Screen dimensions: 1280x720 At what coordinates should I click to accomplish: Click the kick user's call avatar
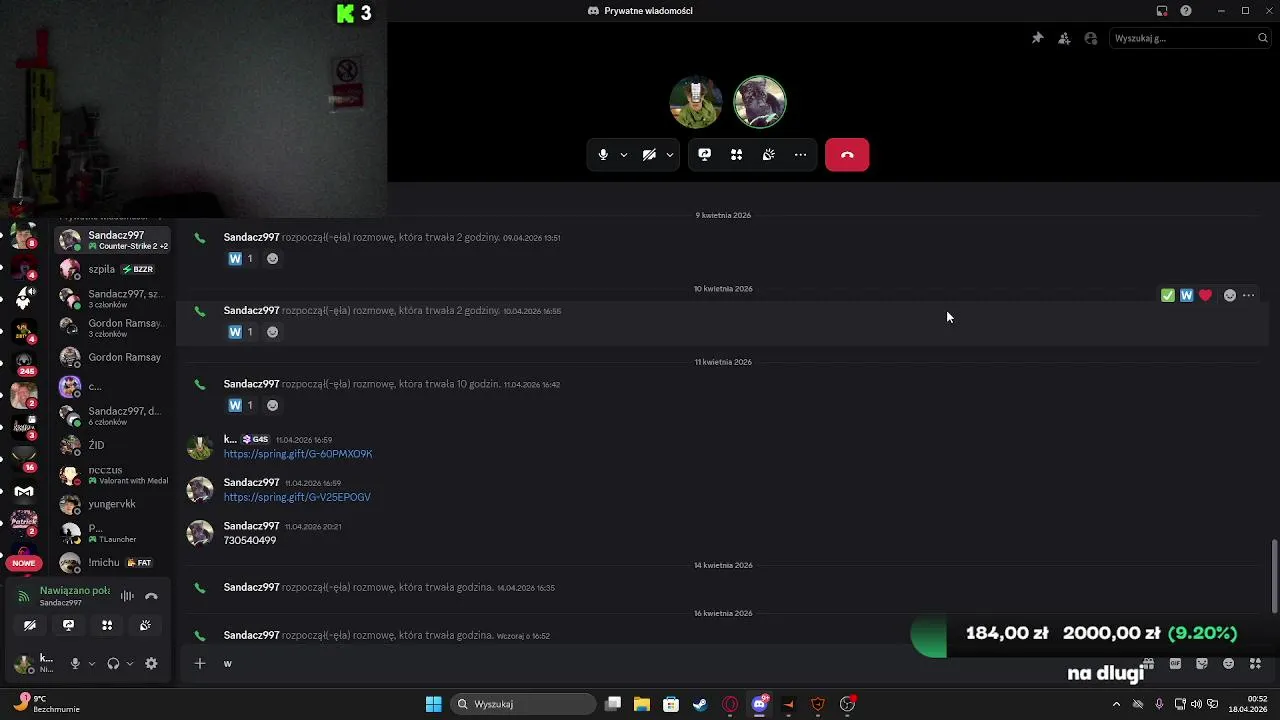695,102
